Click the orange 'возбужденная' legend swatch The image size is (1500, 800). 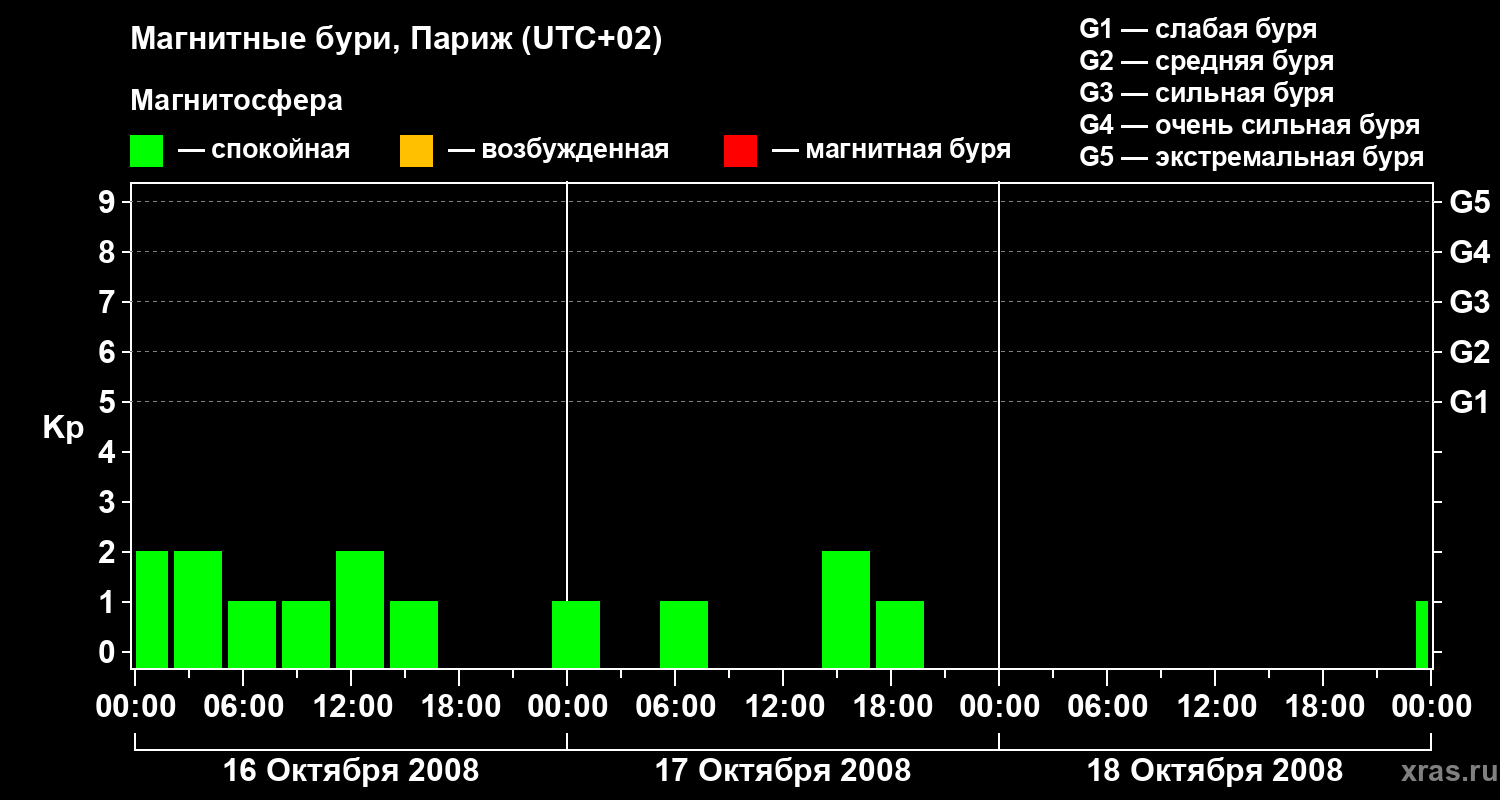416,151
